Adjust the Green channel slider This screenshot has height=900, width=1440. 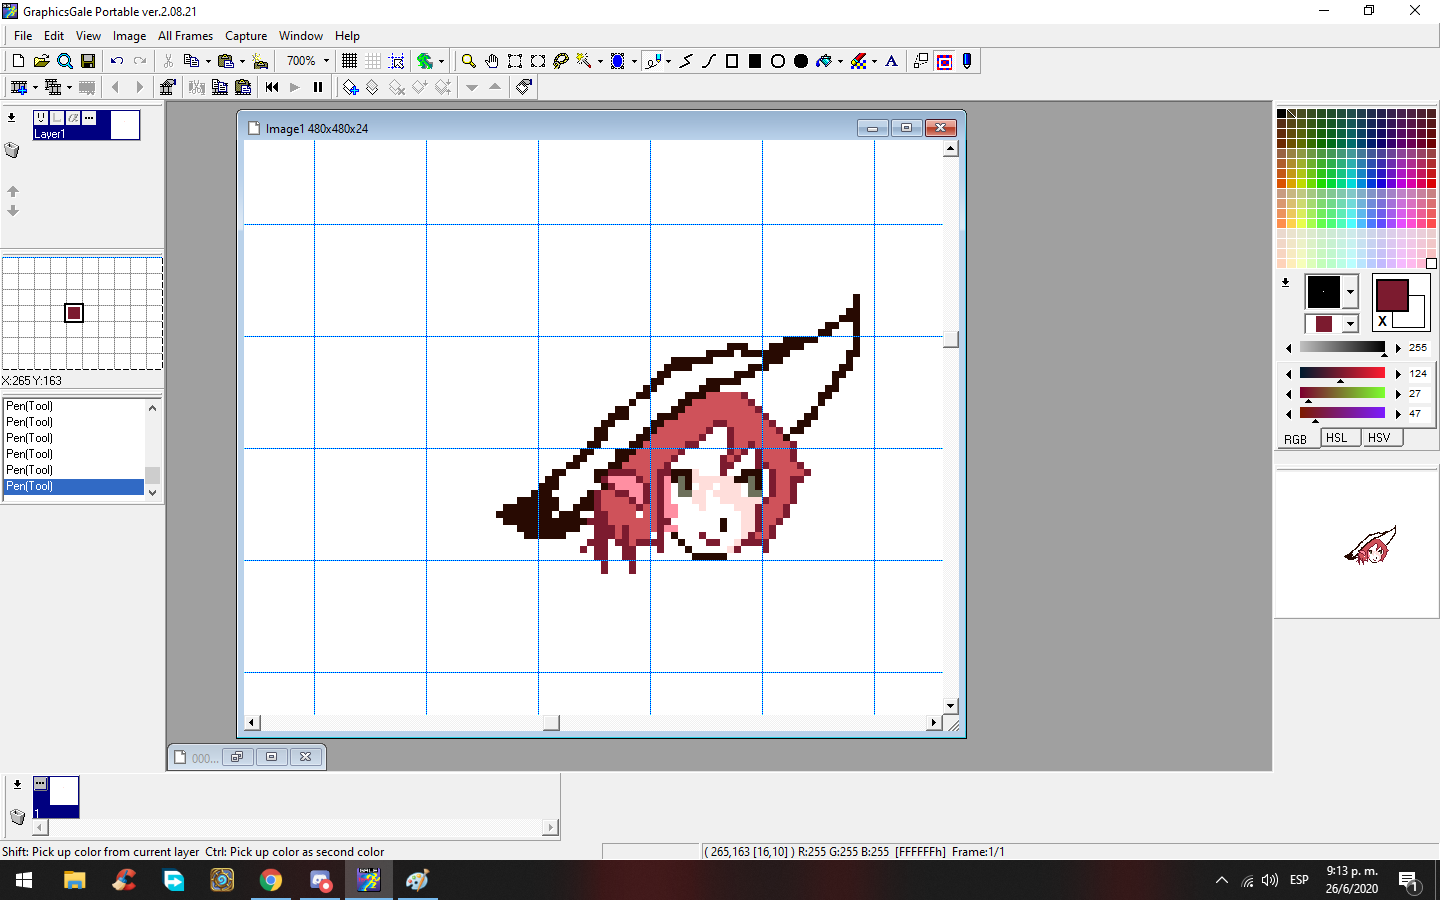pyautogui.click(x=1342, y=393)
